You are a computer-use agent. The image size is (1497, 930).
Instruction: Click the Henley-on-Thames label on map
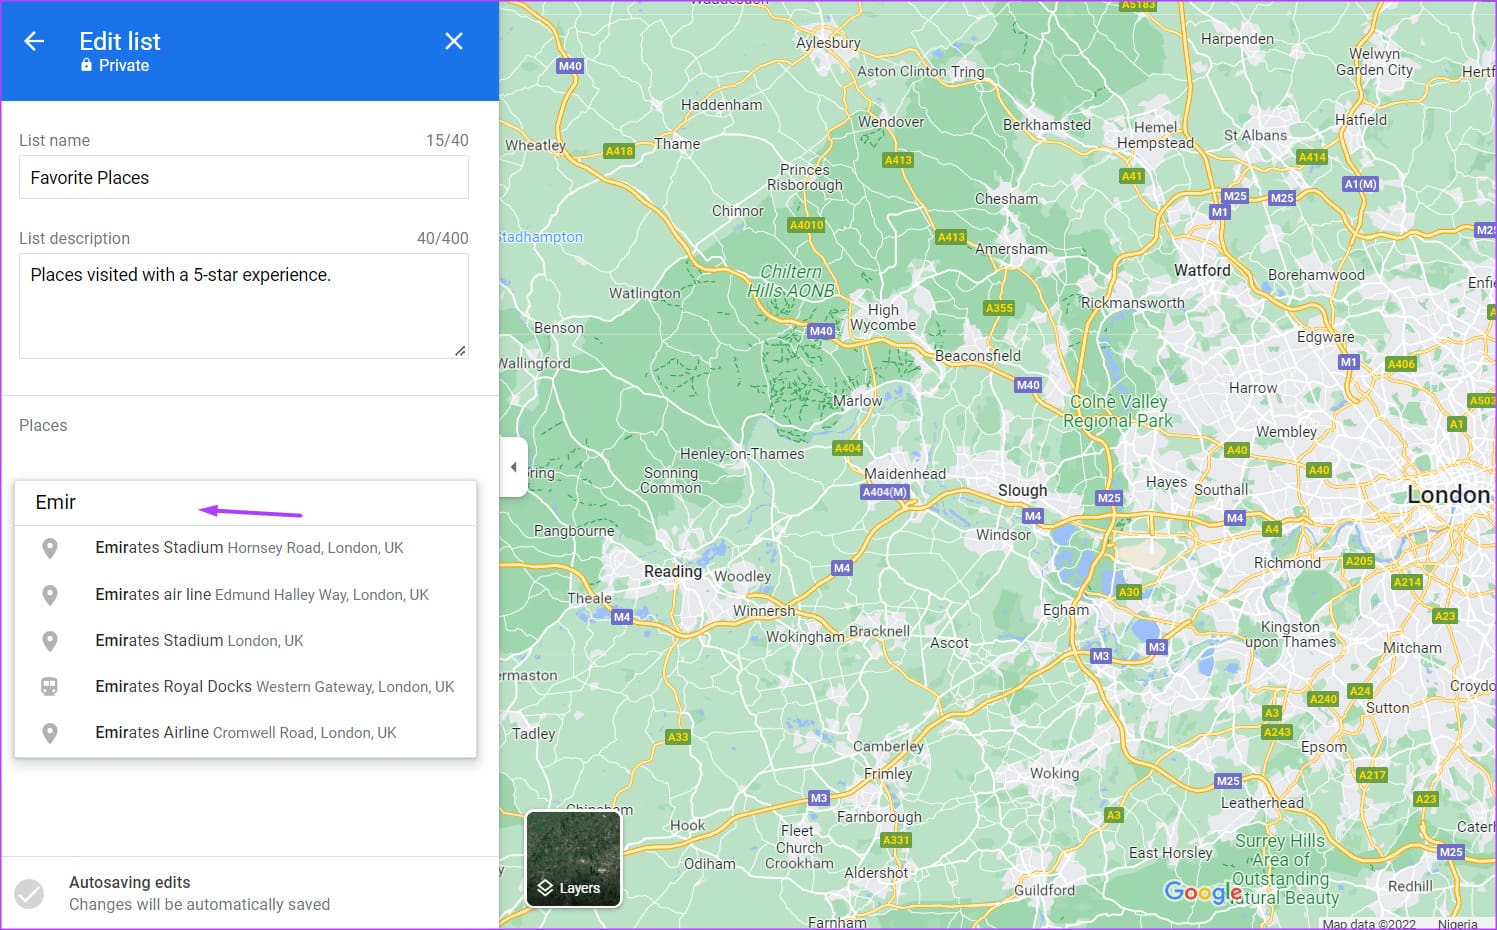tap(742, 453)
